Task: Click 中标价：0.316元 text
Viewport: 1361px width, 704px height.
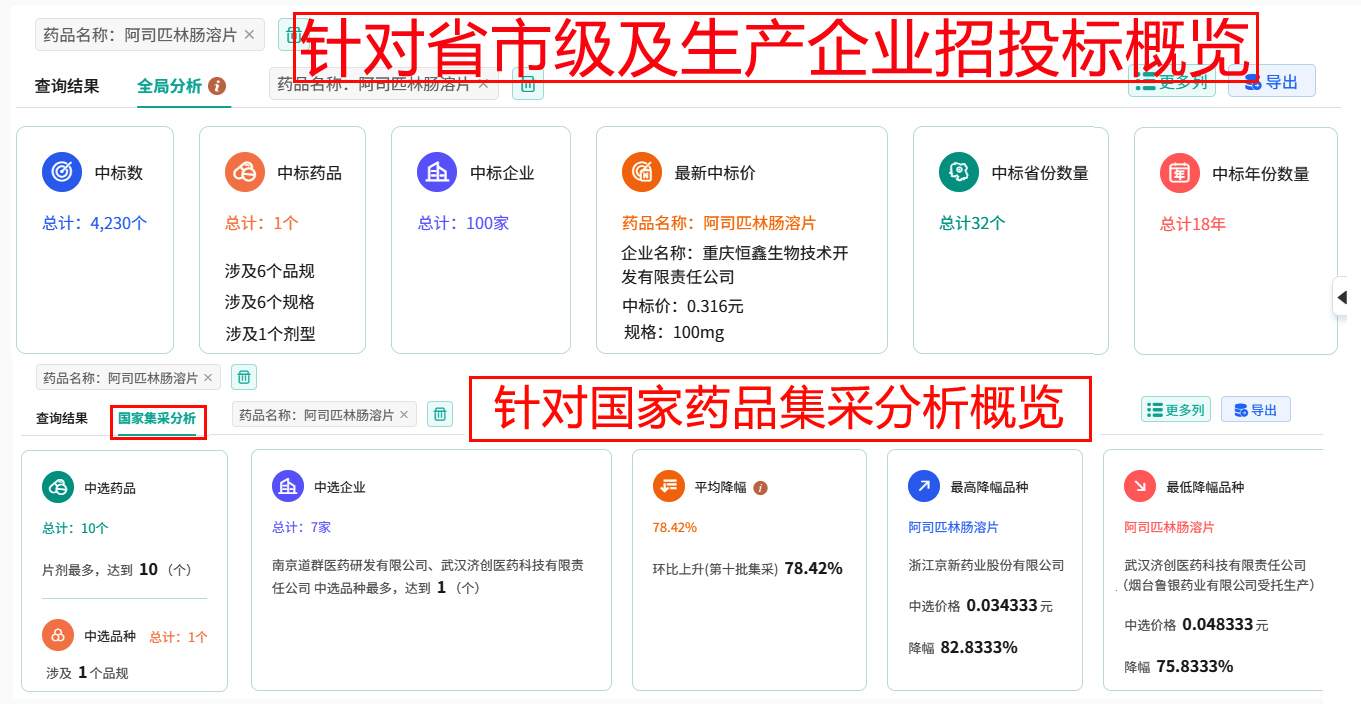Action: click(x=683, y=306)
